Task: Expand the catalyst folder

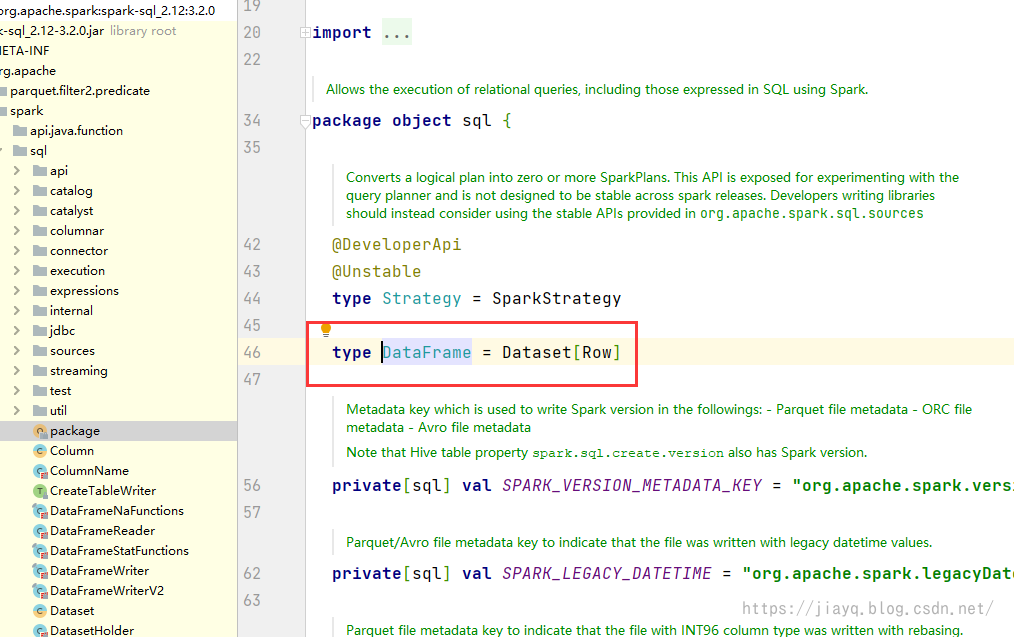Action: click(17, 211)
